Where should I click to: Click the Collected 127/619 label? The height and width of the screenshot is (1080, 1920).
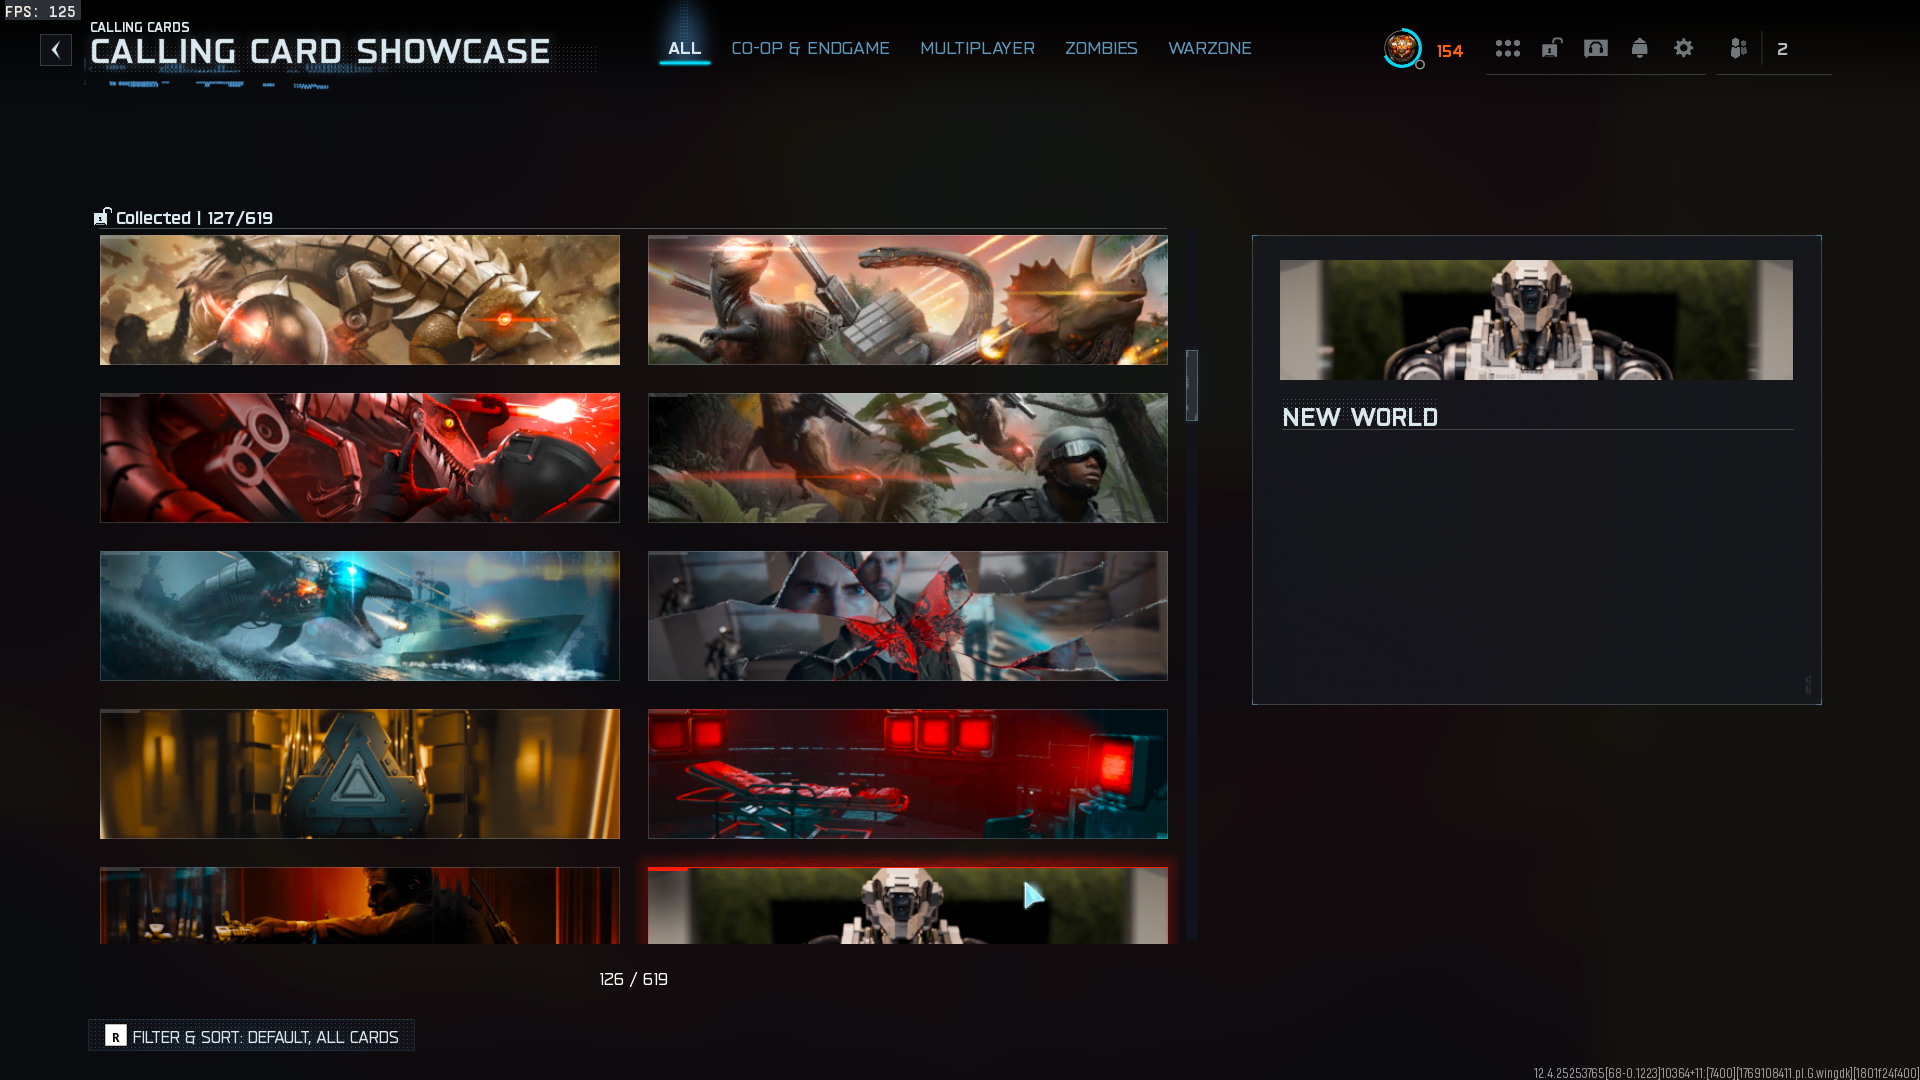click(x=194, y=218)
